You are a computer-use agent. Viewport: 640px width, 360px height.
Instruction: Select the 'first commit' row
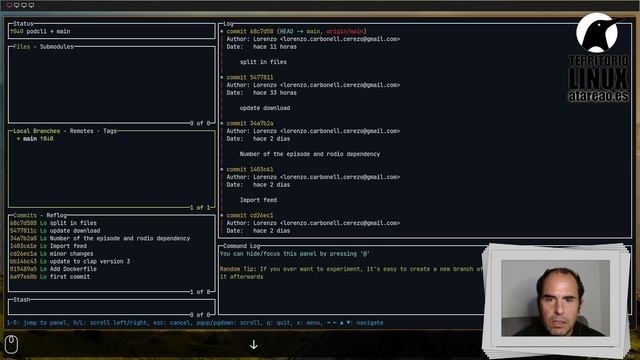[112, 277]
